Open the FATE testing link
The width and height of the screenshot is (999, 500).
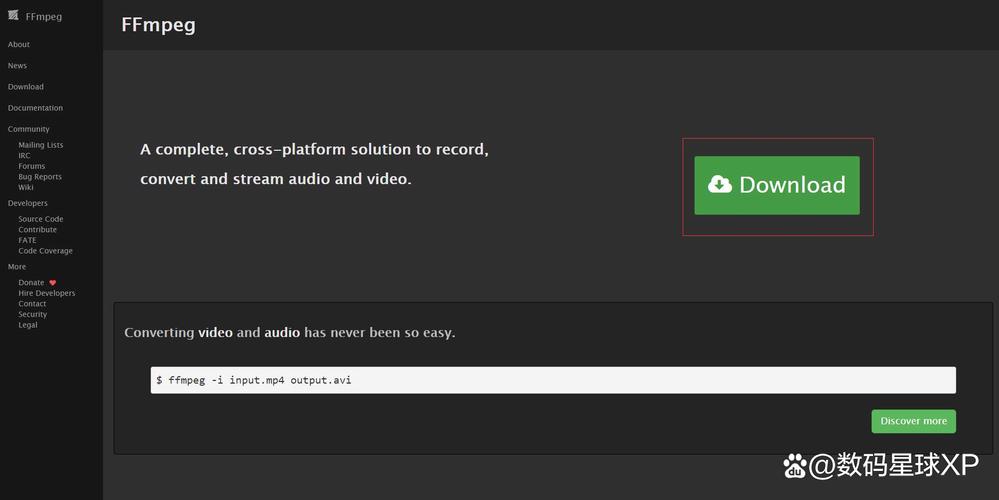pyautogui.click(x=27, y=240)
